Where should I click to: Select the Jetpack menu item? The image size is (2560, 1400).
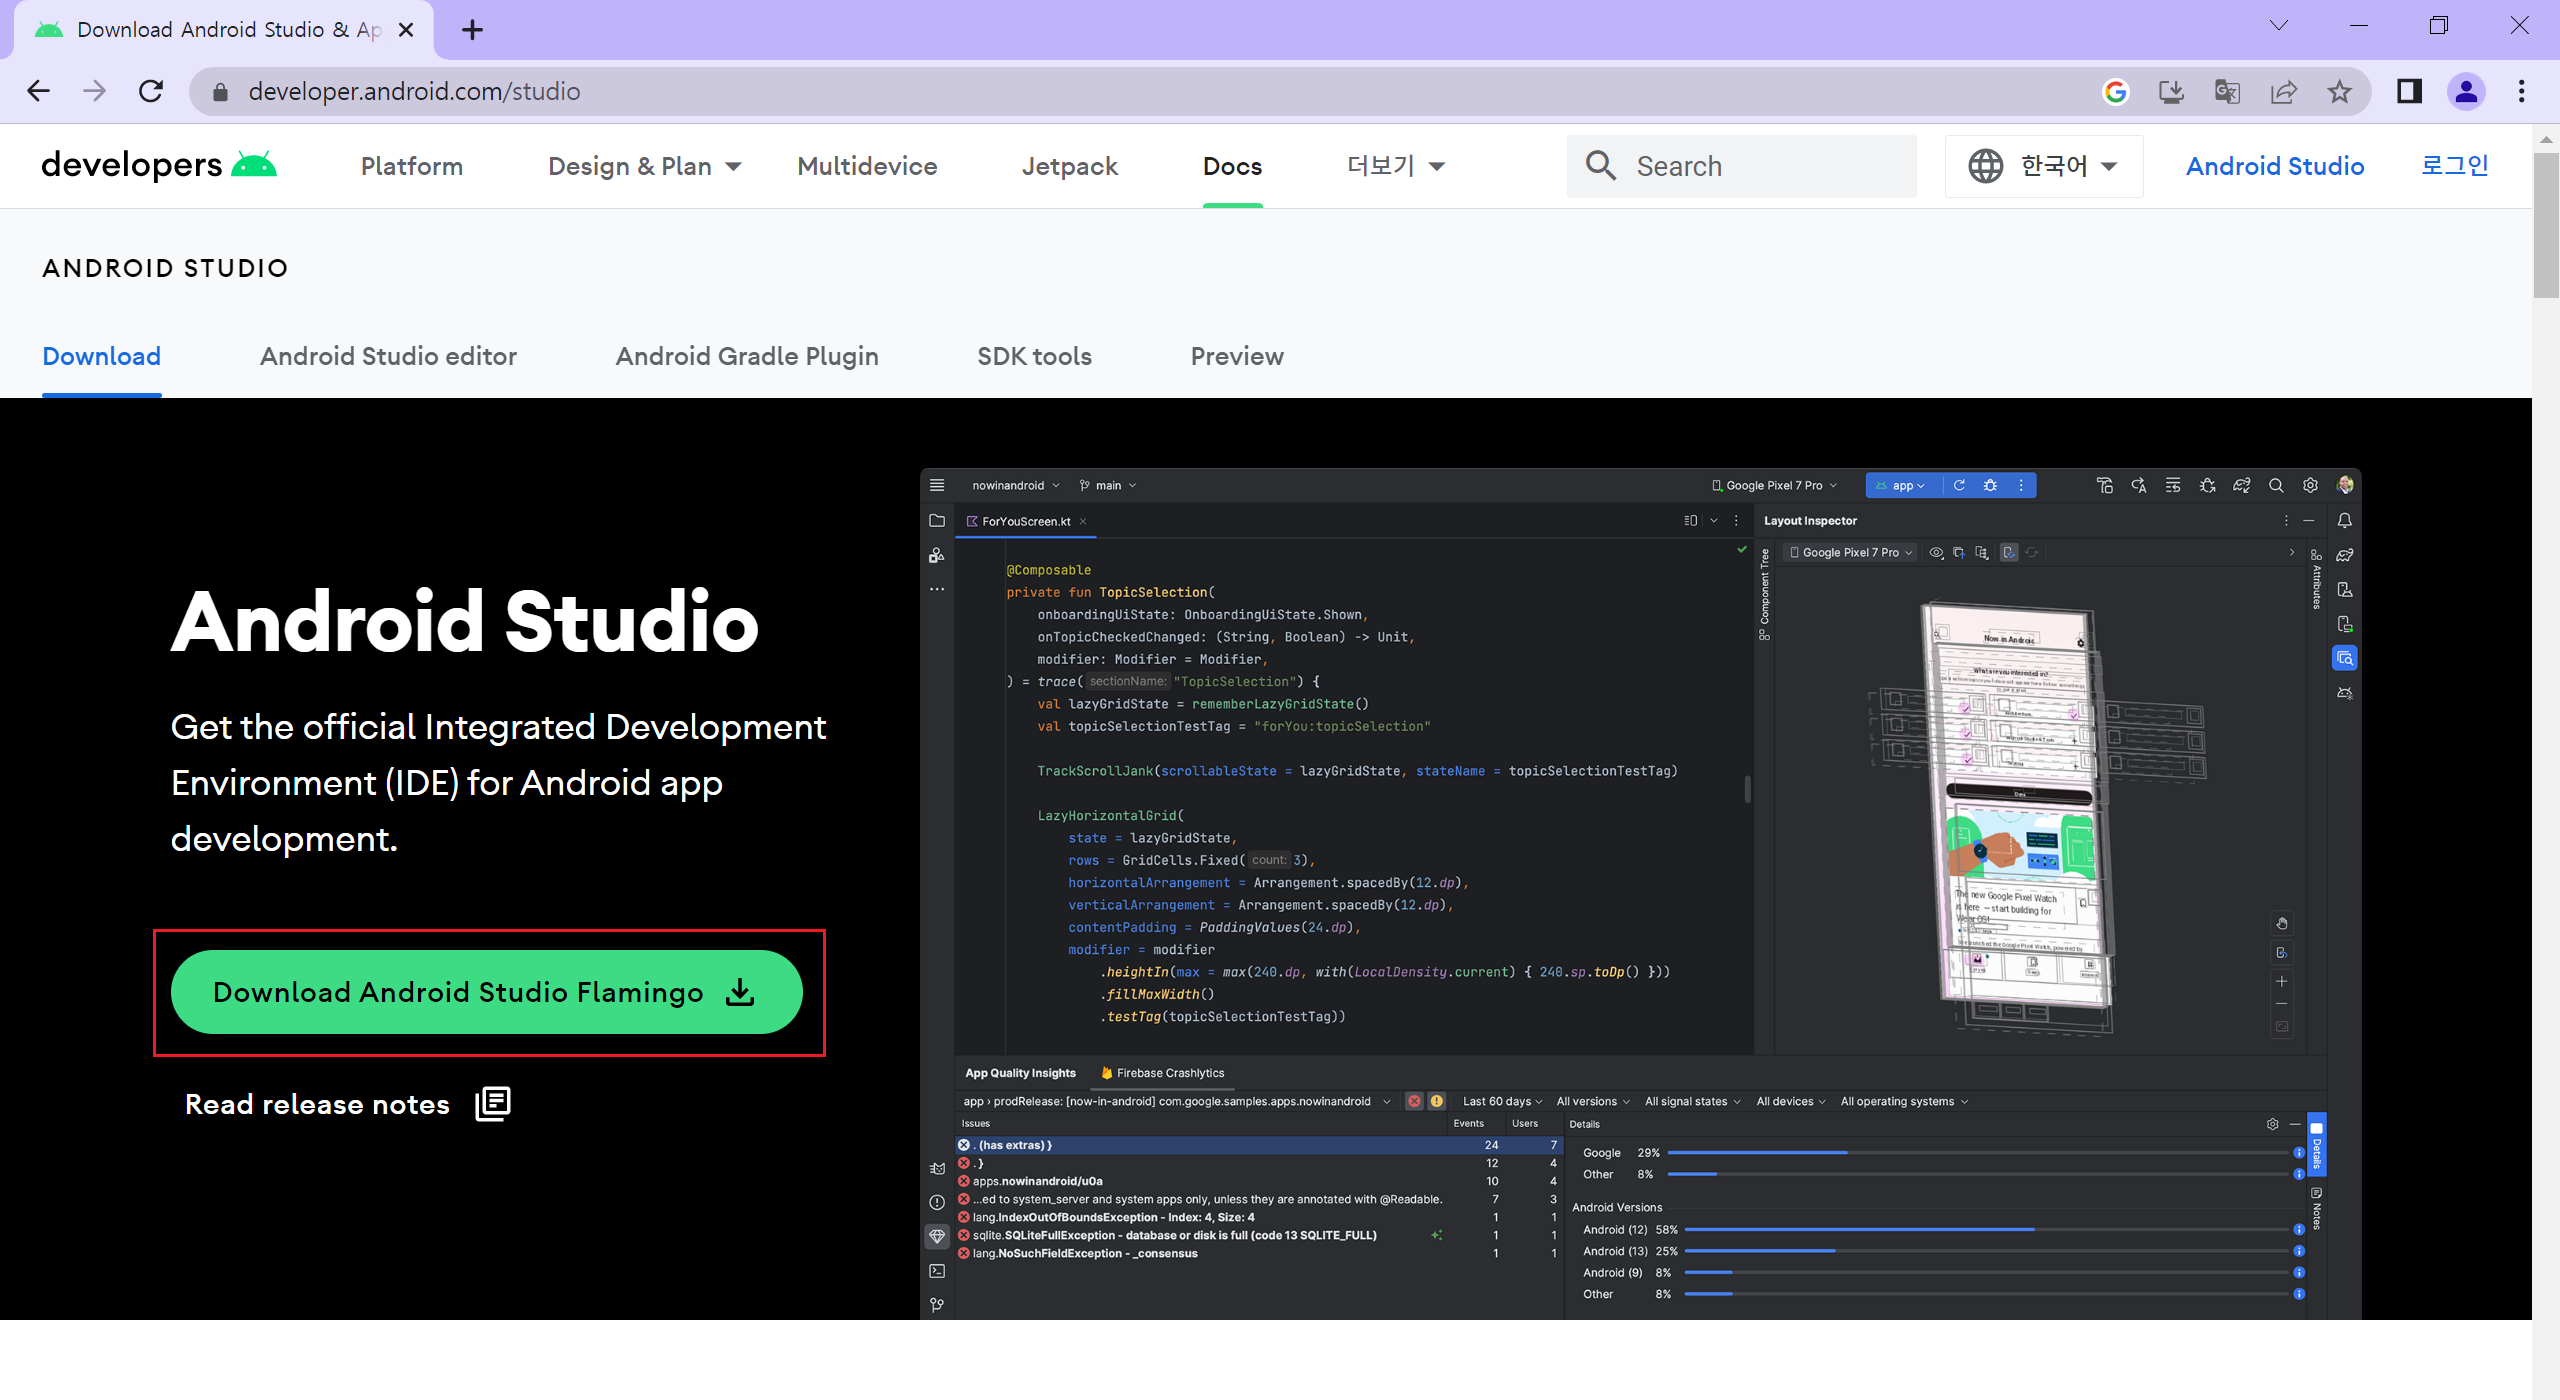pos(1069,166)
